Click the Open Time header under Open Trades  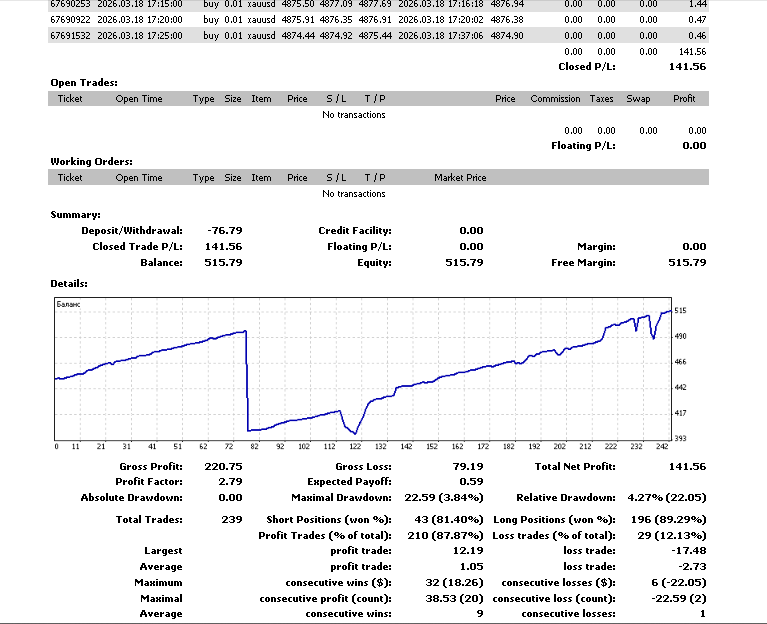coord(139,99)
